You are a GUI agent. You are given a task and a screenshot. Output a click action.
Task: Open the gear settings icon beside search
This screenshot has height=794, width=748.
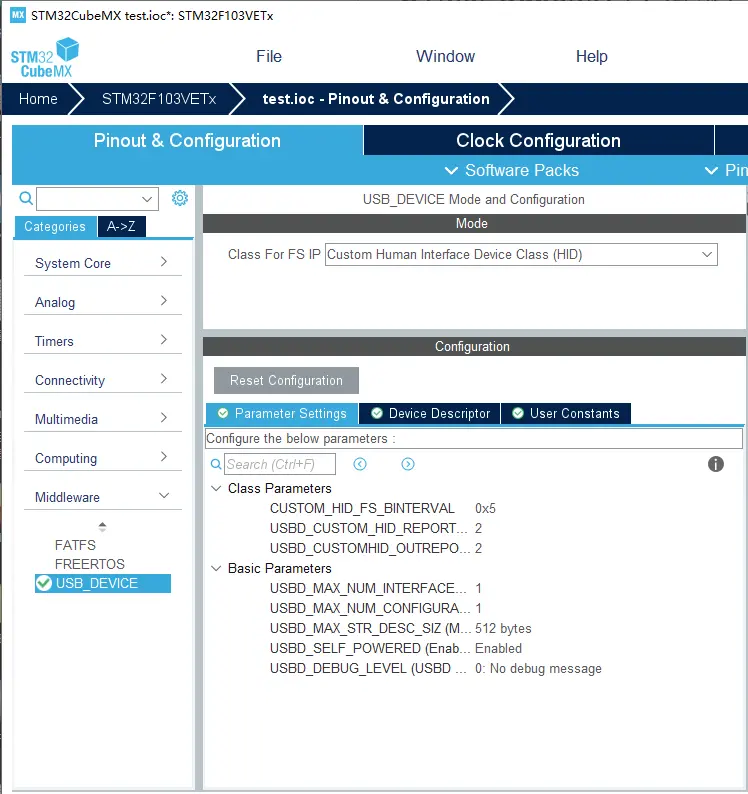[x=180, y=198]
